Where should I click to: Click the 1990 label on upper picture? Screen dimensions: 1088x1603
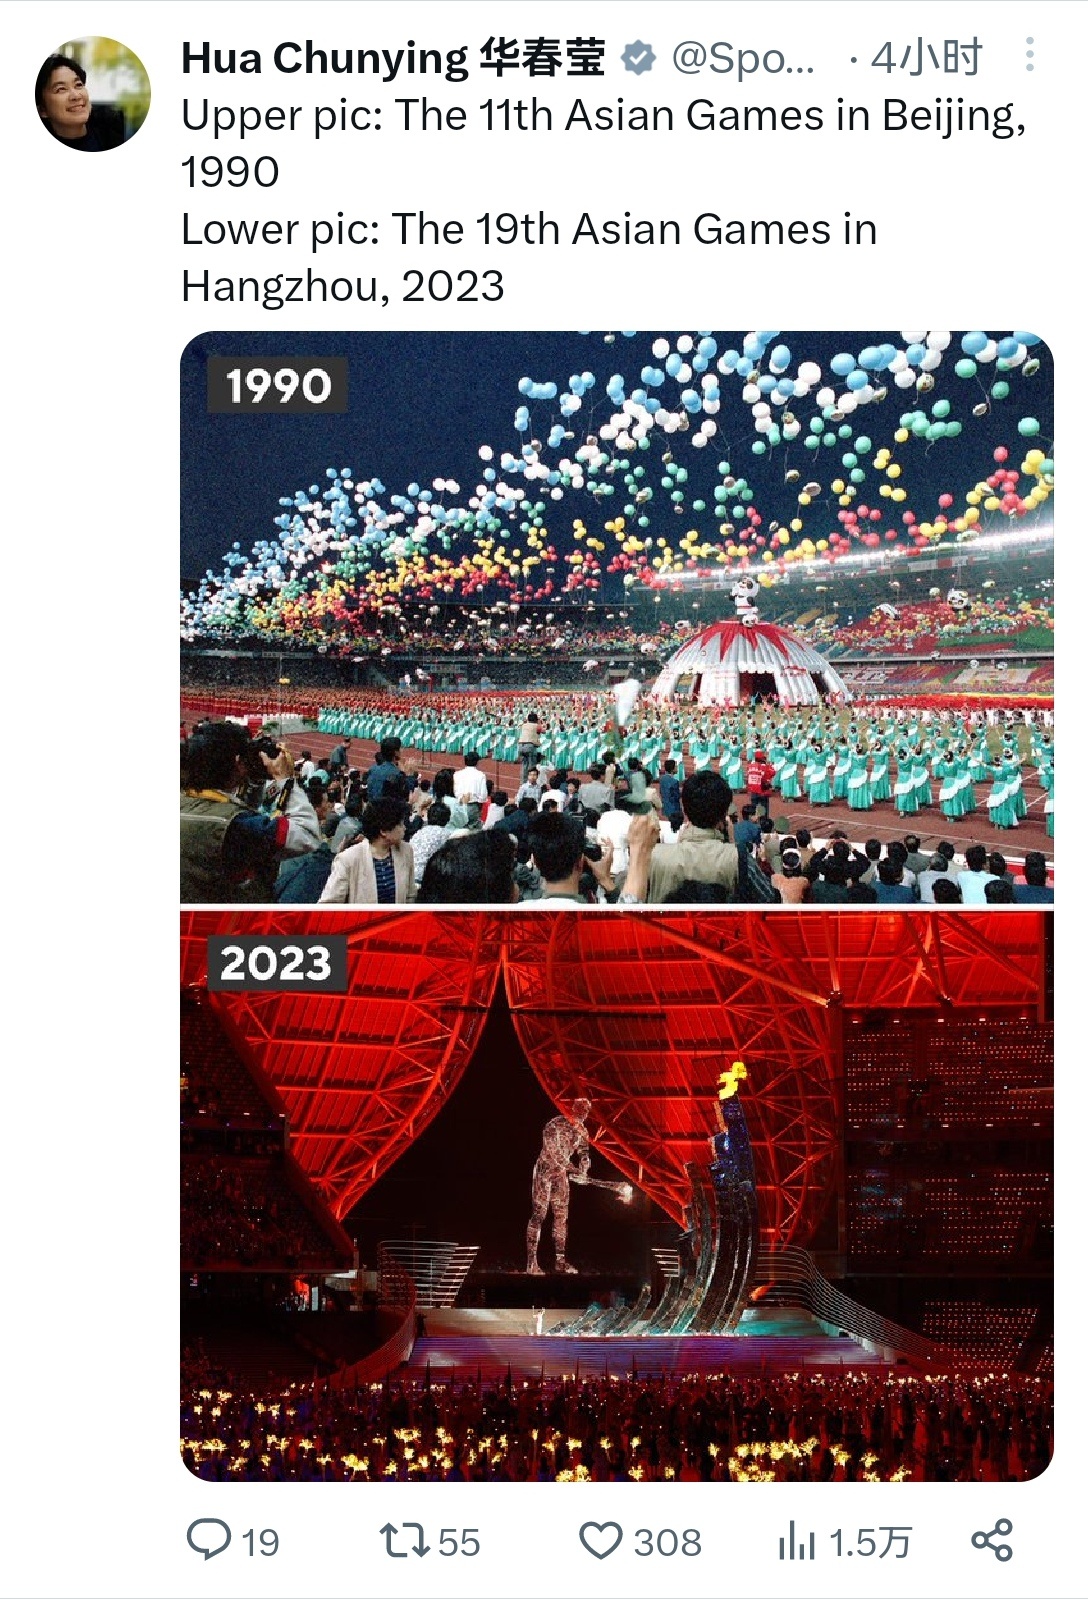pyautogui.click(x=277, y=385)
